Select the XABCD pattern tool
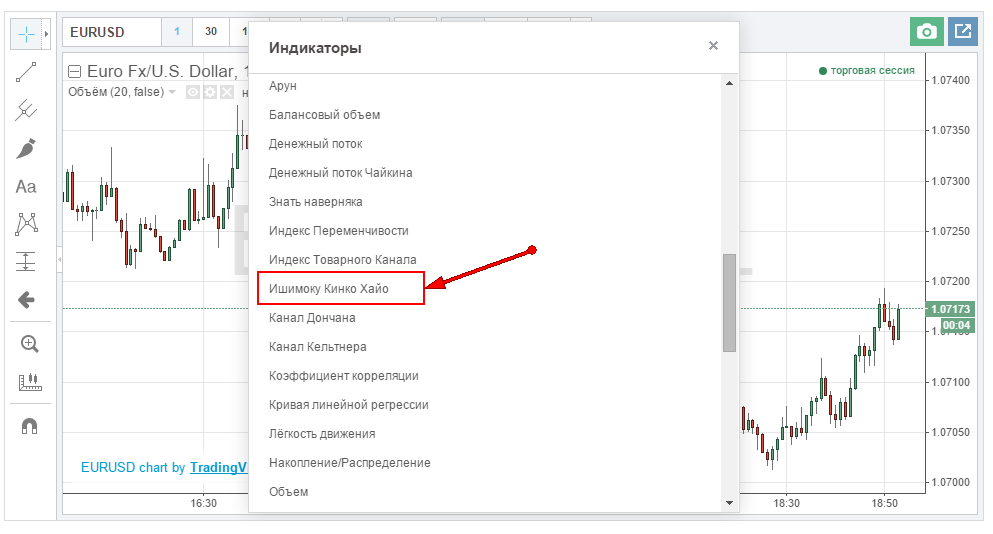The image size is (993, 534). point(26,224)
